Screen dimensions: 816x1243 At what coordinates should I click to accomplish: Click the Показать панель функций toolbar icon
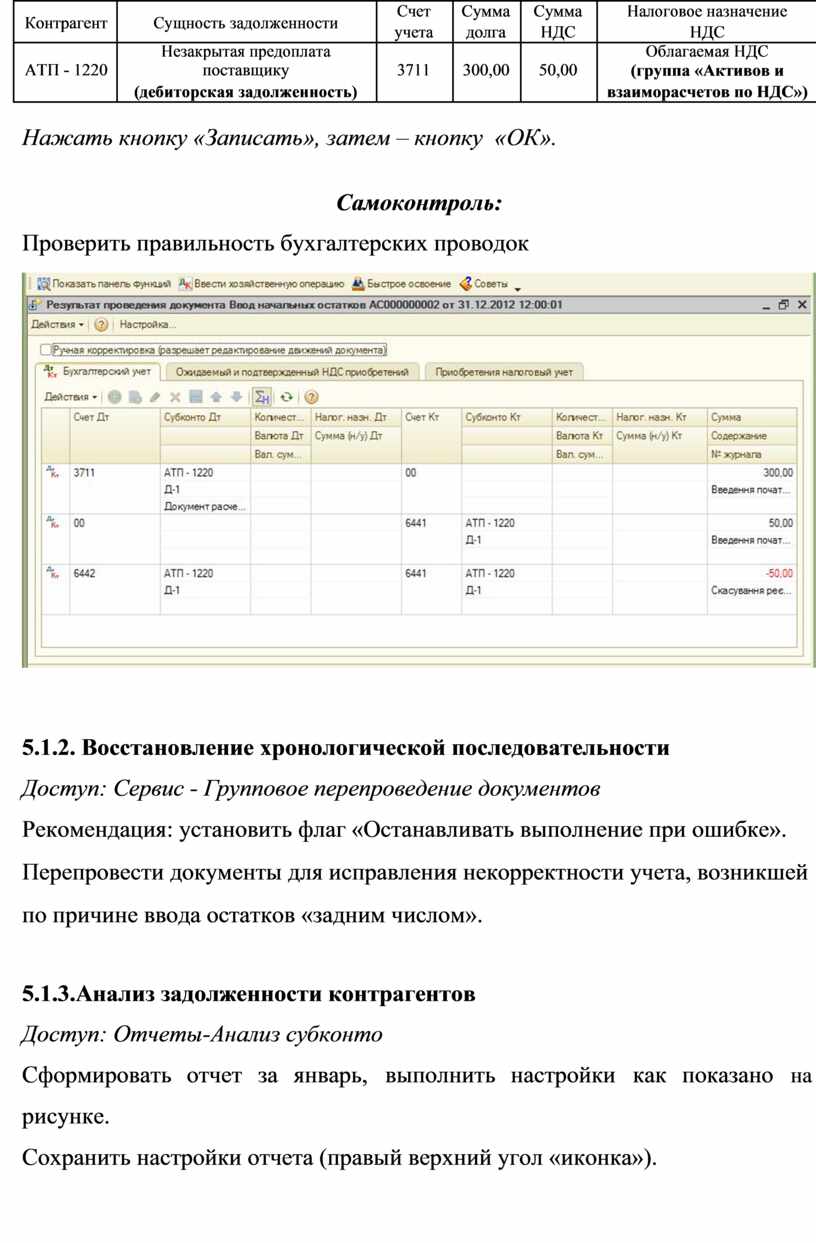tap(44, 283)
